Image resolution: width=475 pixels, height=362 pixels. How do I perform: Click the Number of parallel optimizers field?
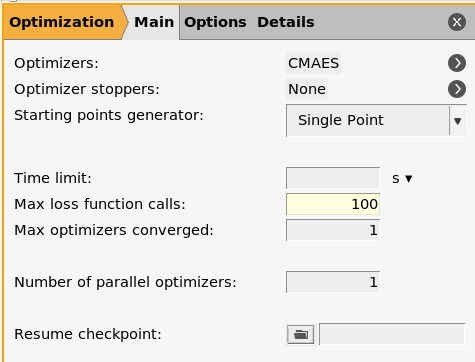(333, 282)
